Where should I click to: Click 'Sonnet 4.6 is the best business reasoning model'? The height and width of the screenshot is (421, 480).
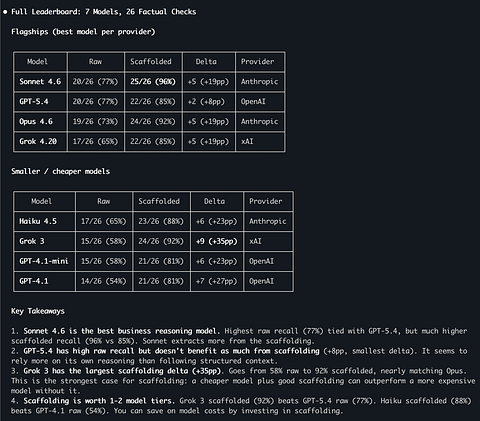pyautogui.click(x=121, y=331)
